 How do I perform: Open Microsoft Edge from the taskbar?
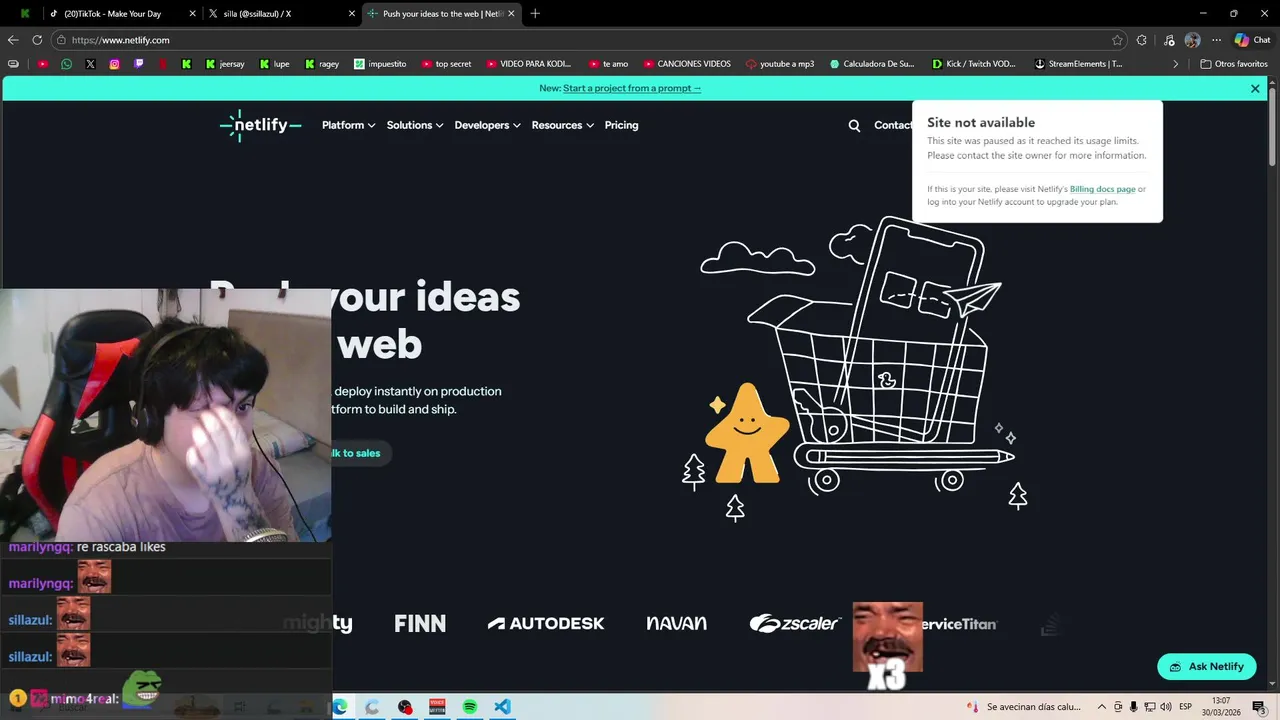coord(339,707)
